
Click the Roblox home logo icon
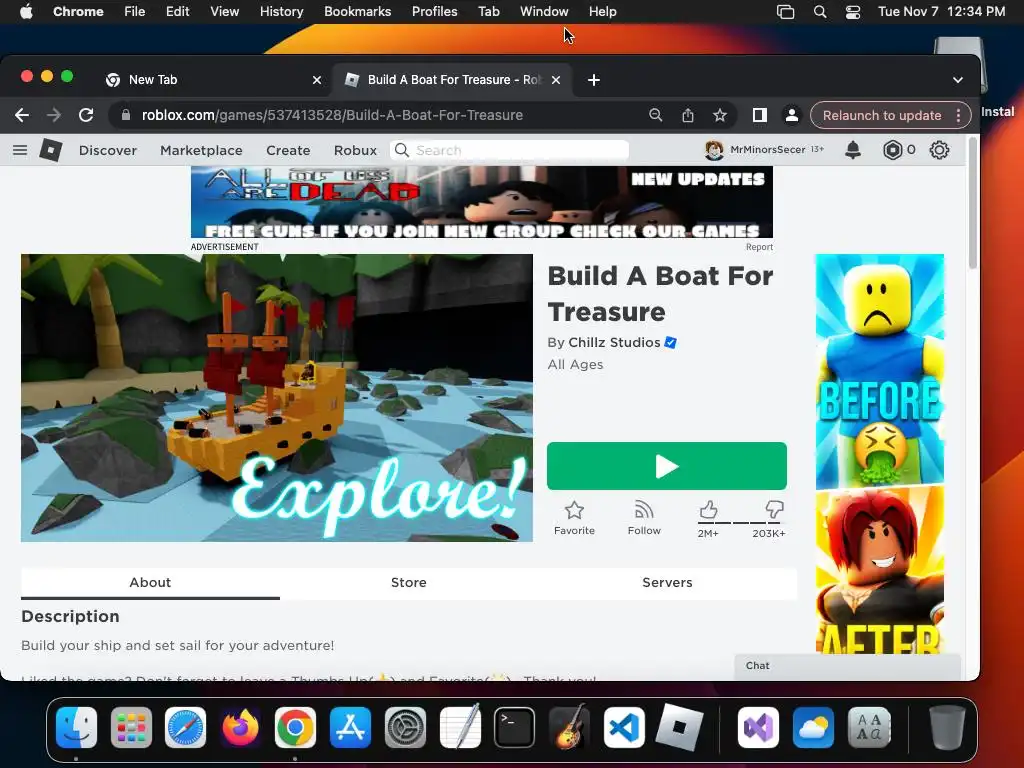(50, 150)
